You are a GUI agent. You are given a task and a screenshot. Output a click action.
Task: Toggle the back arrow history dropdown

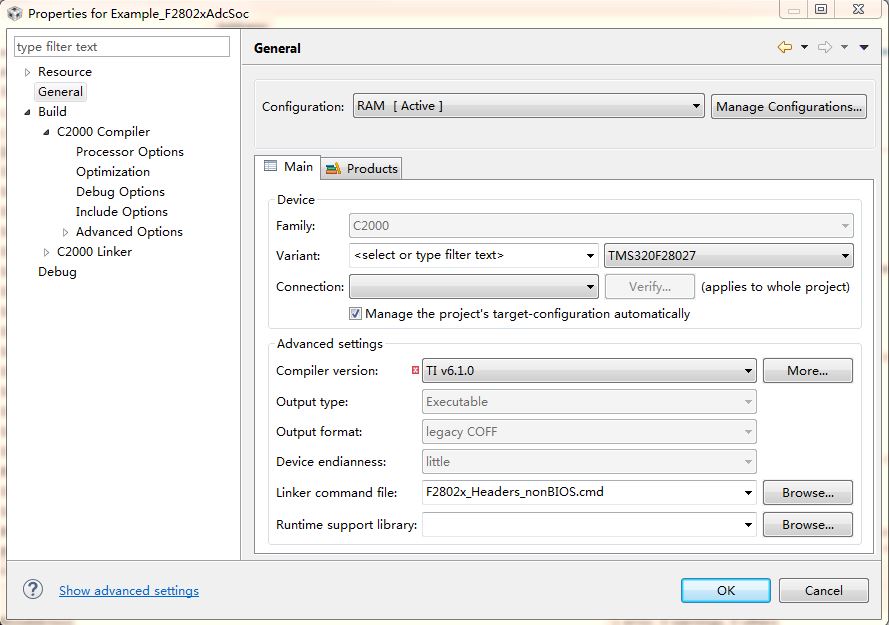click(x=804, y=47)
